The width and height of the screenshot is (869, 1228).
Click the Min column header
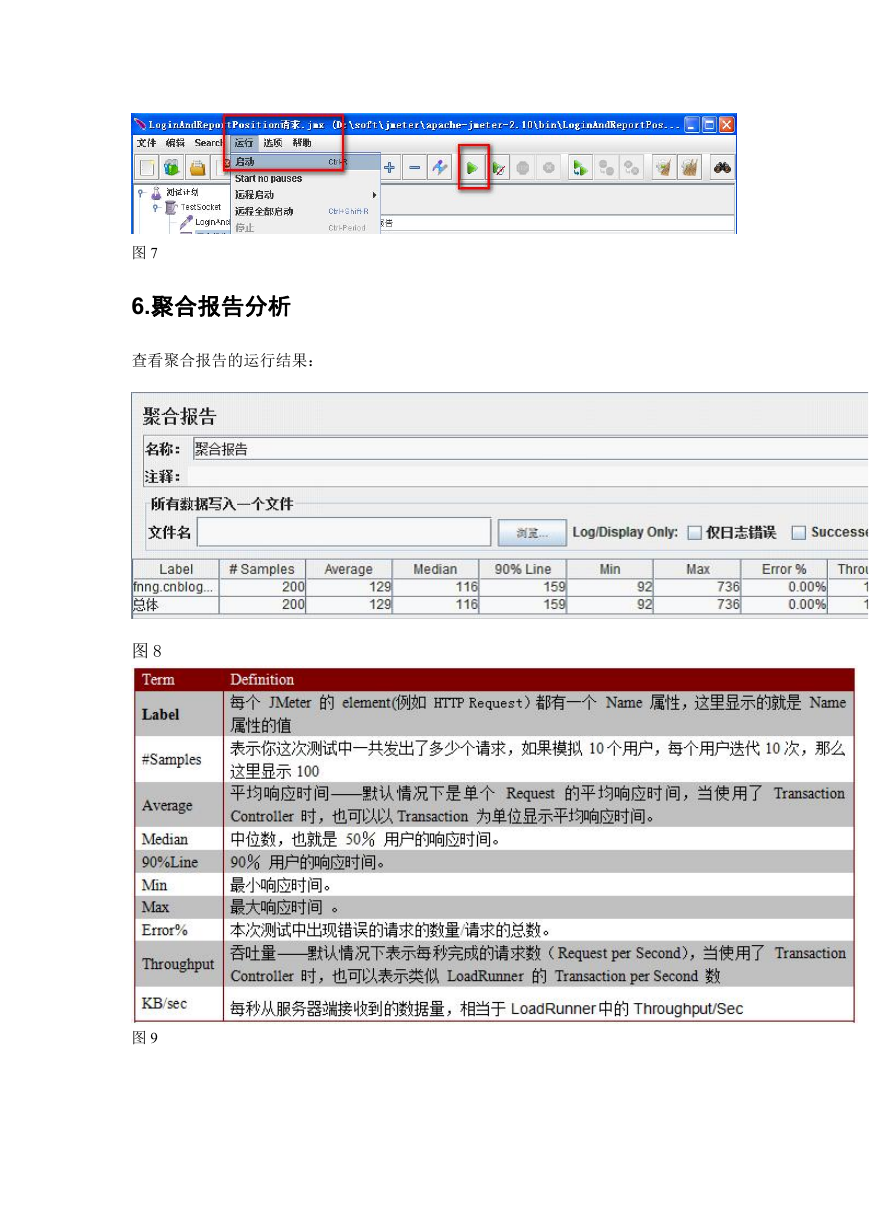coord(610,569)
